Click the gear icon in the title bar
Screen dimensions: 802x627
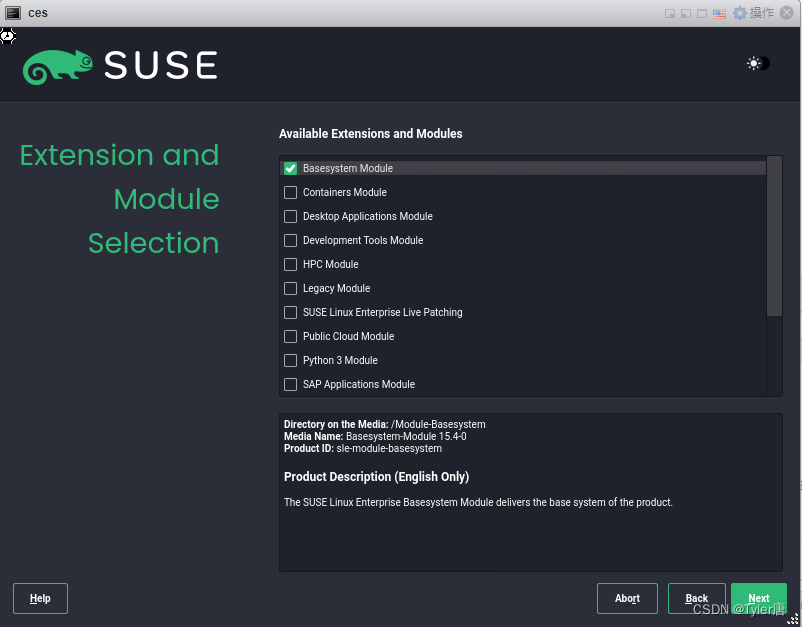[x=737, y=12]
